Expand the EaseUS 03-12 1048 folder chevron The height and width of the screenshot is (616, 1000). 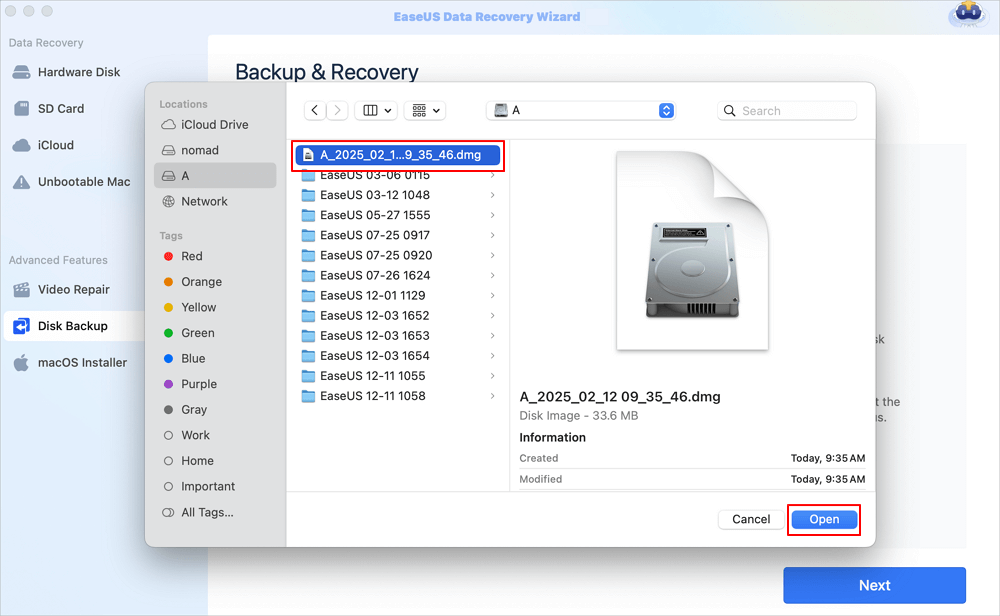(x=492, y=195)
